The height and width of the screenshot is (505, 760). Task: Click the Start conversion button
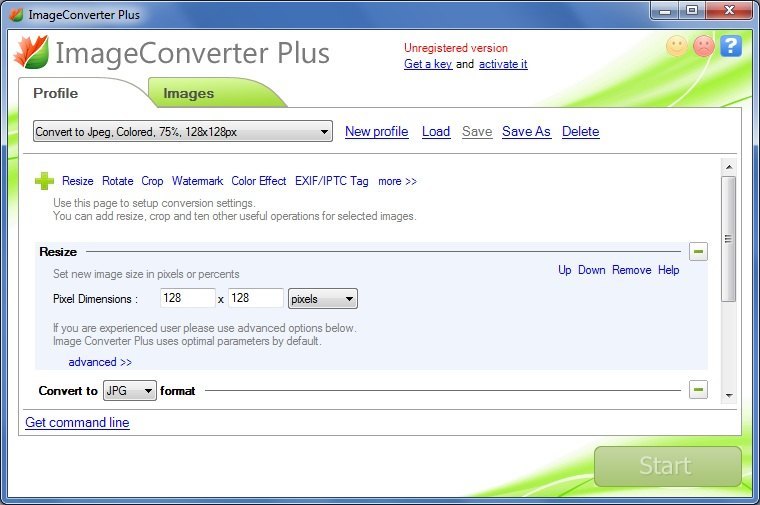point(667,466)
